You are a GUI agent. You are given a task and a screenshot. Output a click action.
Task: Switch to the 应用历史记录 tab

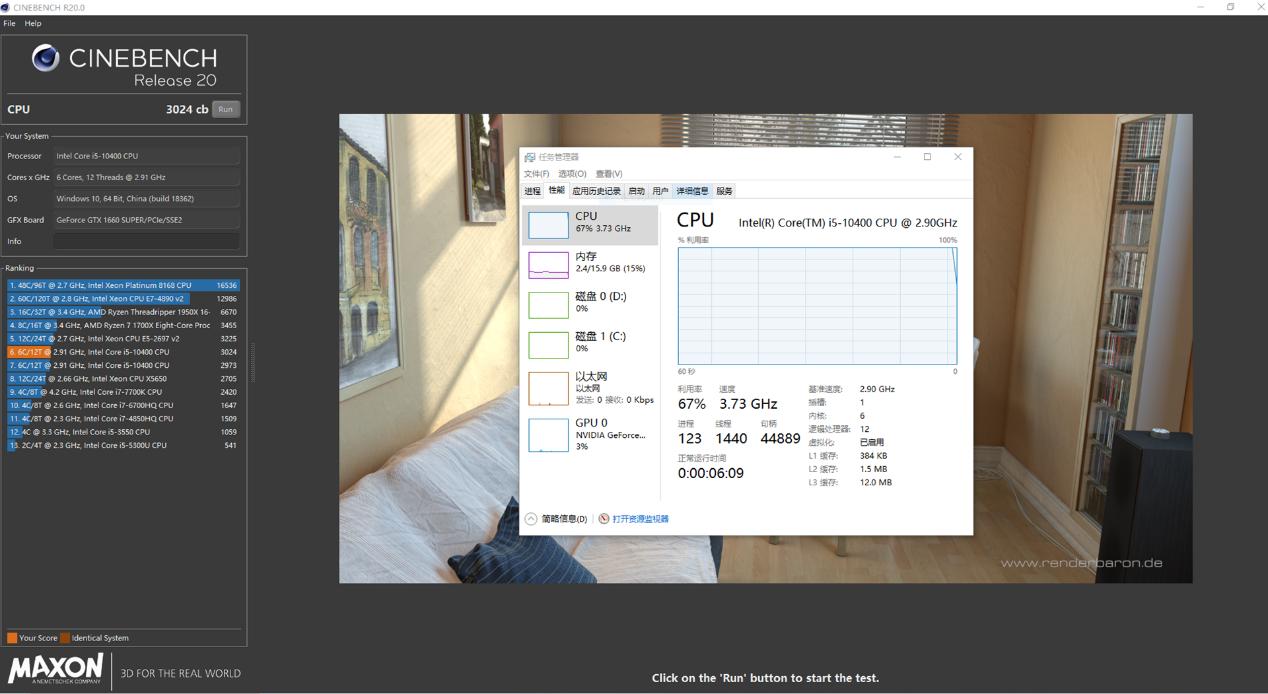[x=596, y=191]
